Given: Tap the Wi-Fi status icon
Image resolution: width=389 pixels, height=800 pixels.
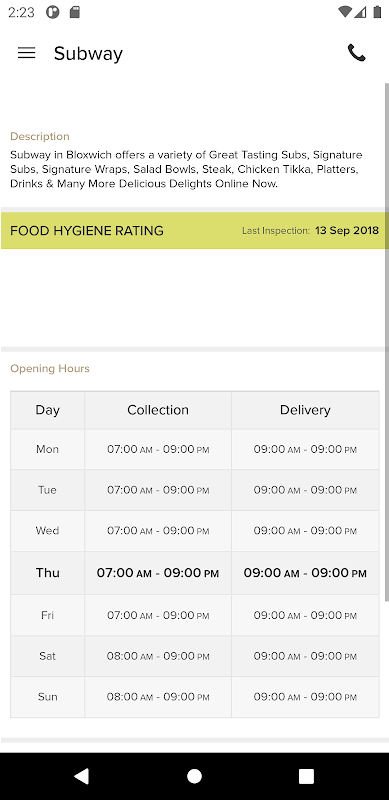Looking at the screenshot, I should (345, 12).
